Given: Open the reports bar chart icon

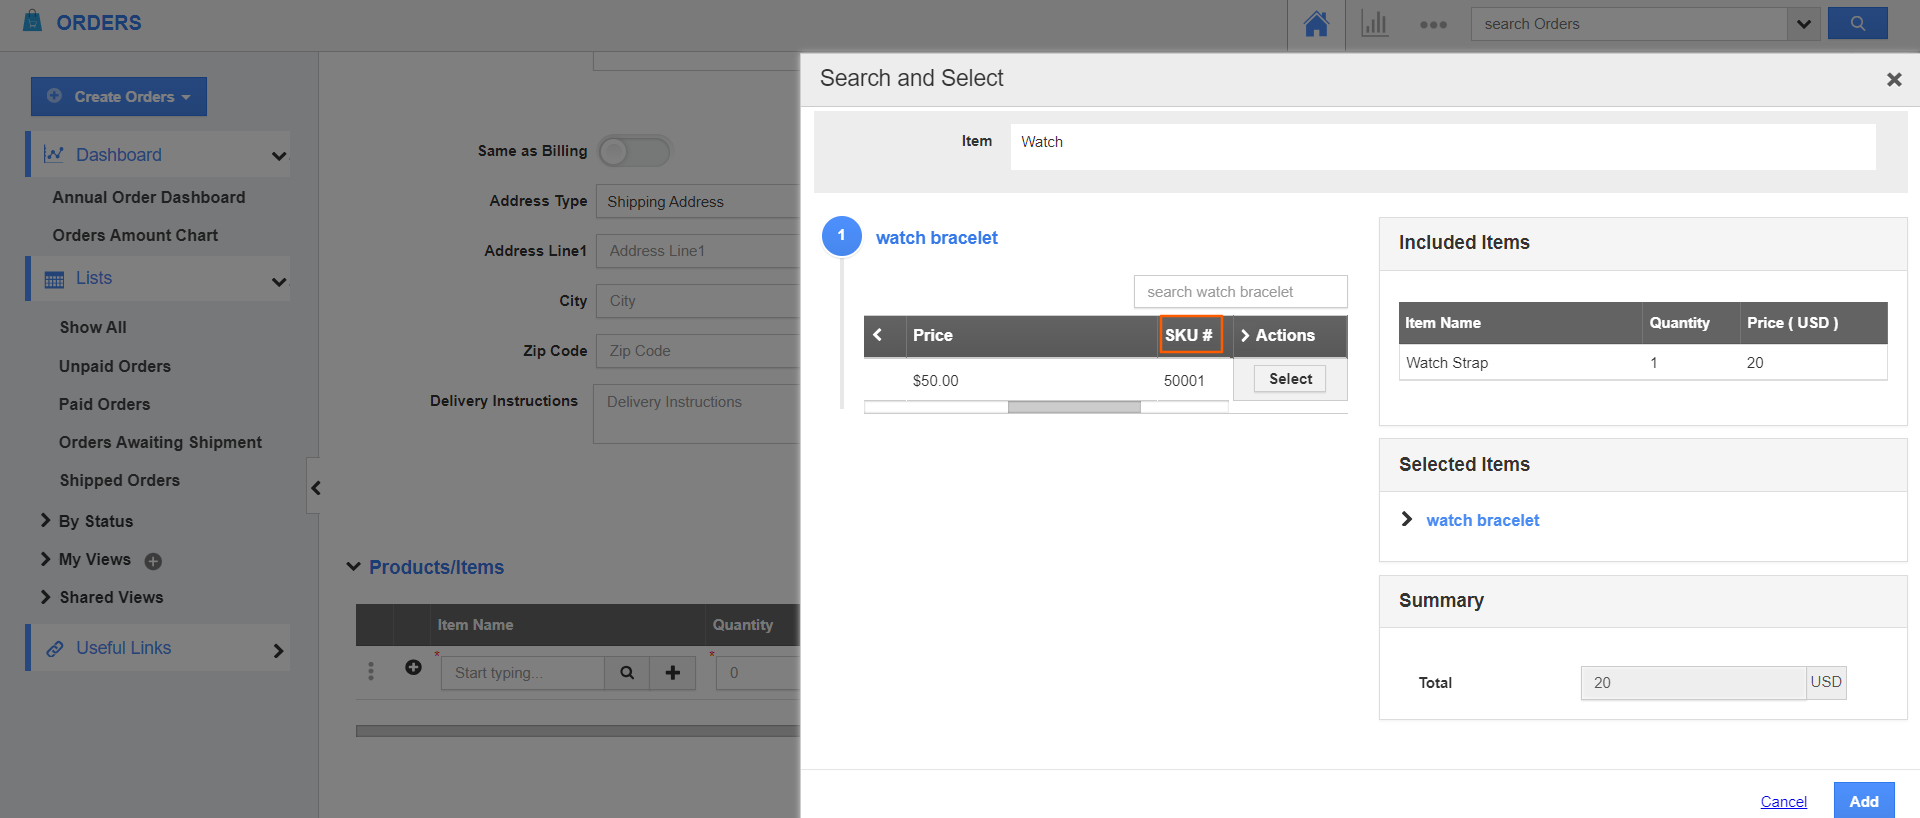Looking at the screenshot, I should (x=1375, y=24).
